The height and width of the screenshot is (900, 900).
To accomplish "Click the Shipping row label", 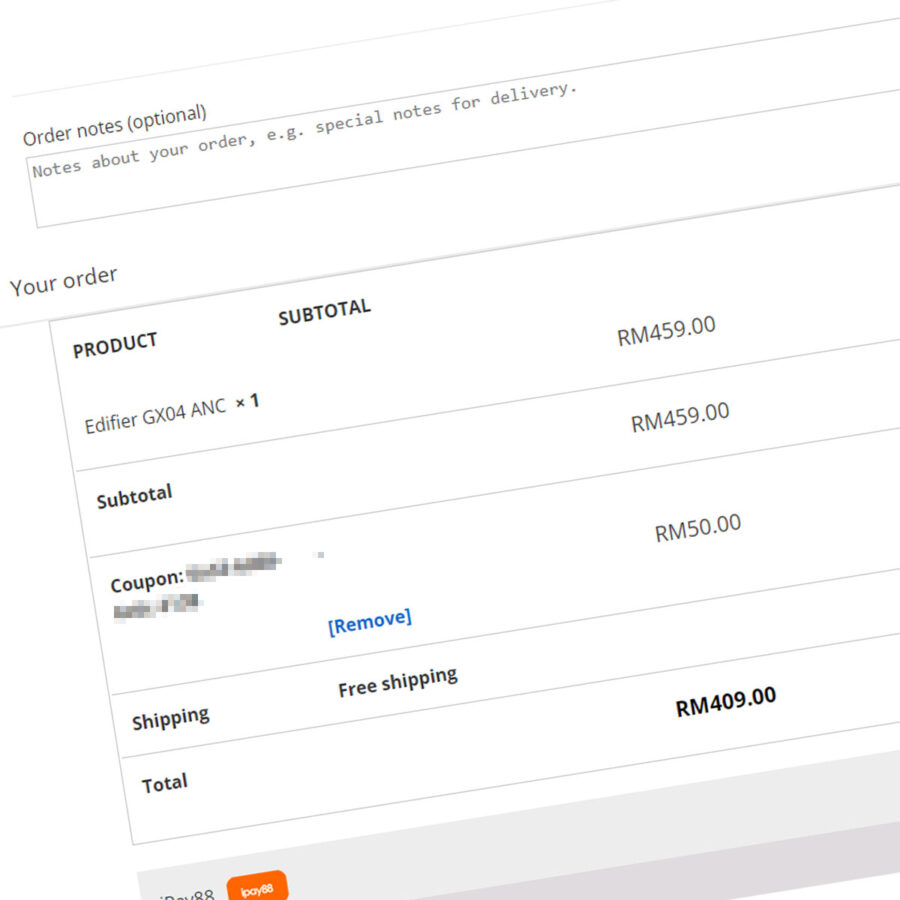I will pyautogui.click(x=170, y=718).
